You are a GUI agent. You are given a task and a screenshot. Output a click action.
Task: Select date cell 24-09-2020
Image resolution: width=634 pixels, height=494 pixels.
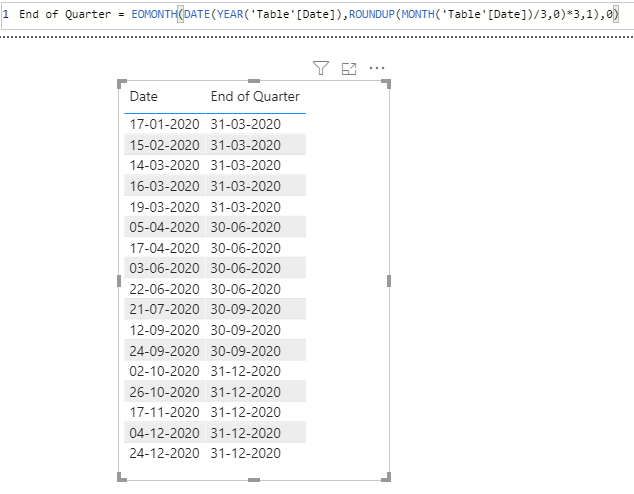[x=164, y=351]
